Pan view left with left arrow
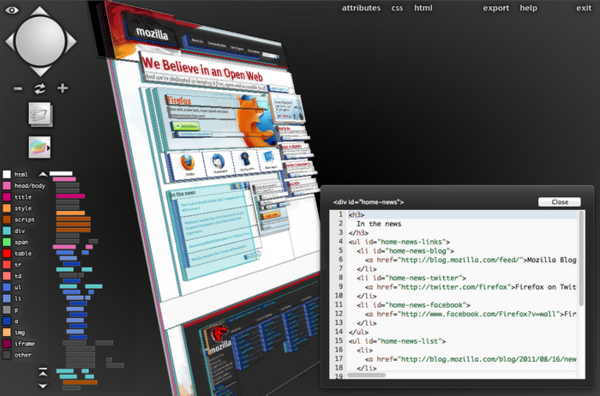Viewport: 600px width, 396px height. [x=10, y=41]
